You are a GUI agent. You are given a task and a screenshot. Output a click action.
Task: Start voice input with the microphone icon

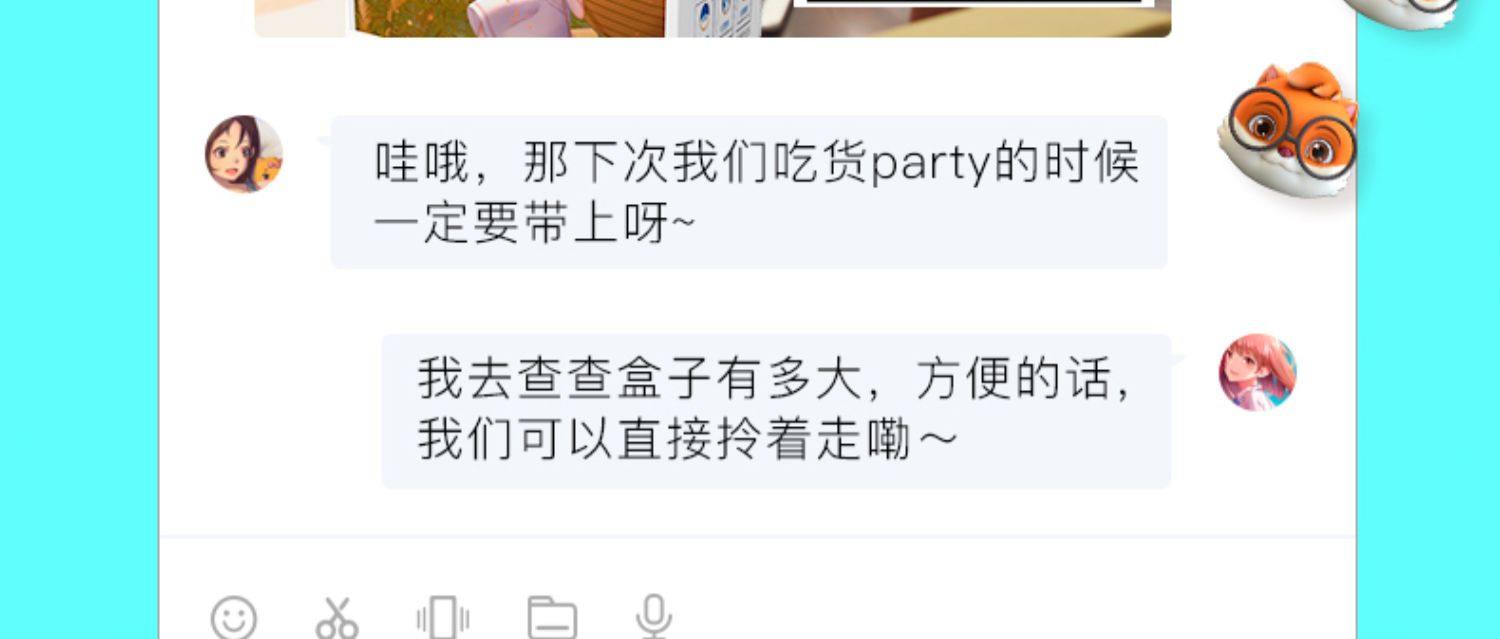pos(654,617)
